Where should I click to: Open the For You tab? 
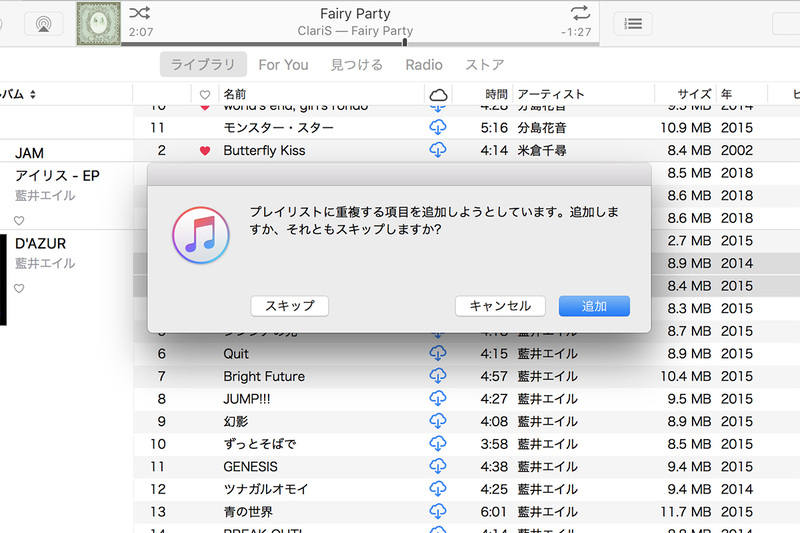tap(283, 65)
